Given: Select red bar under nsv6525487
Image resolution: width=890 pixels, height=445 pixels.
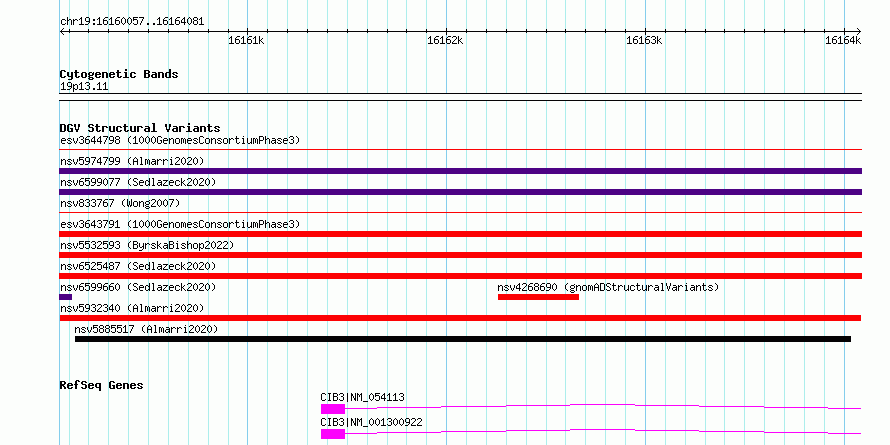Looking at the screenshot, I should coord(460,276).
